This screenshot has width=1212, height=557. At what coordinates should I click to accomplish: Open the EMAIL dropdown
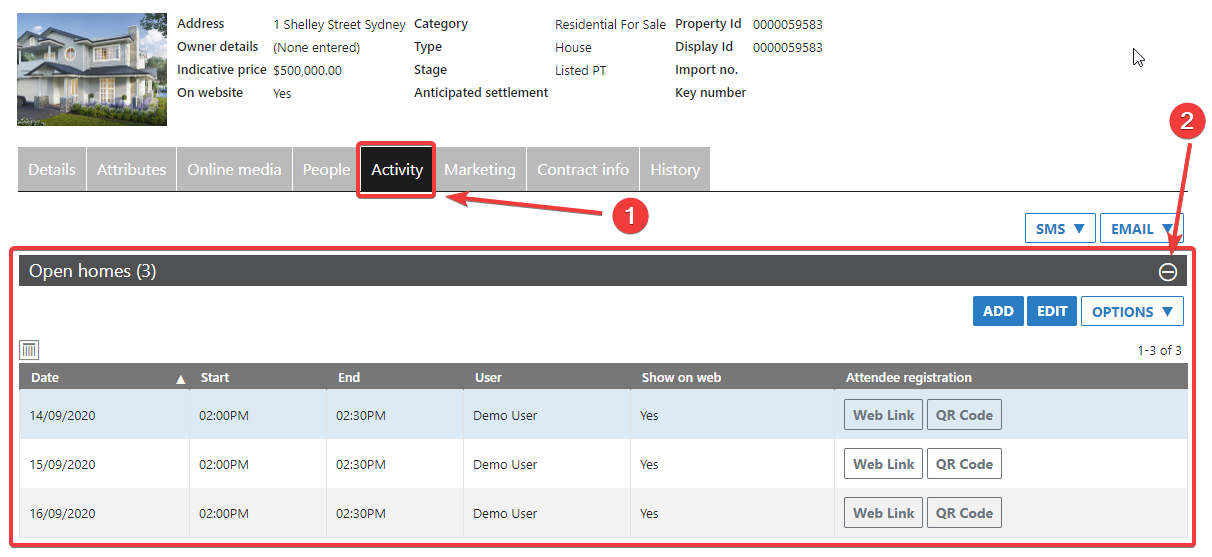pos(1141,229)
